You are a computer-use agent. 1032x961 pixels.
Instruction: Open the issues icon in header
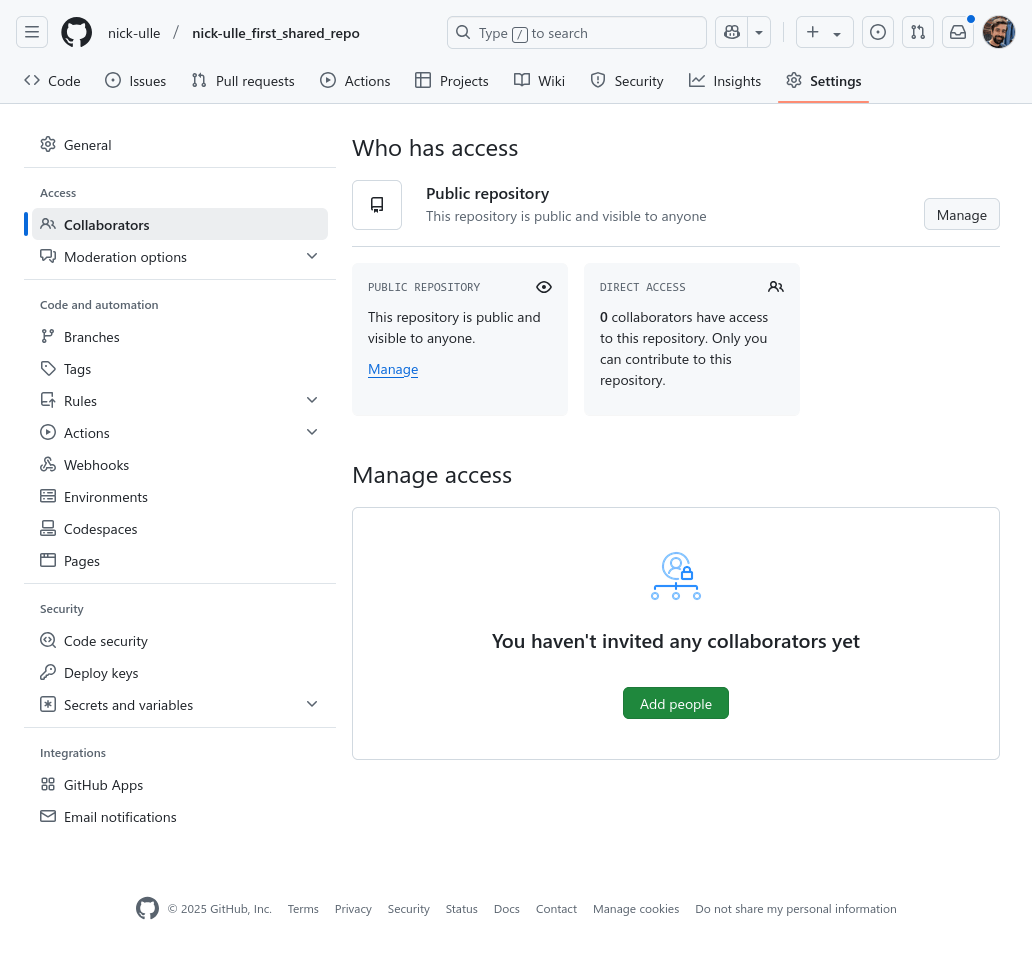click(878, 32)
